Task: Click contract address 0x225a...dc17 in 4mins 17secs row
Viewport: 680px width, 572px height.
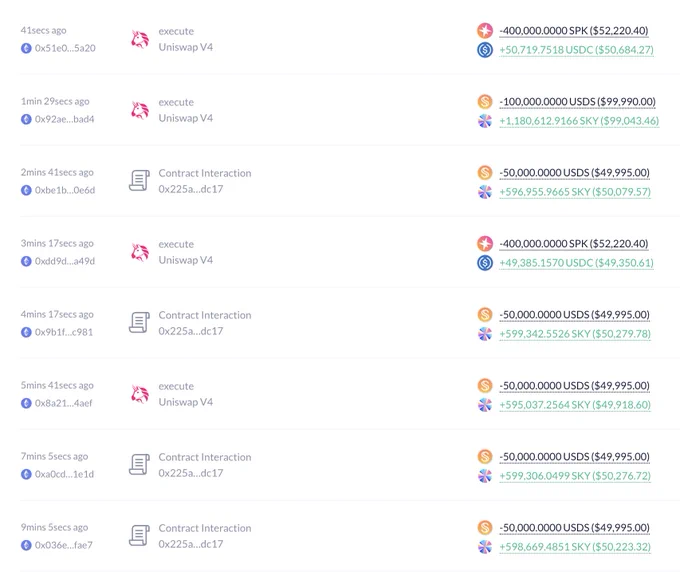Action: coord(191,331)
